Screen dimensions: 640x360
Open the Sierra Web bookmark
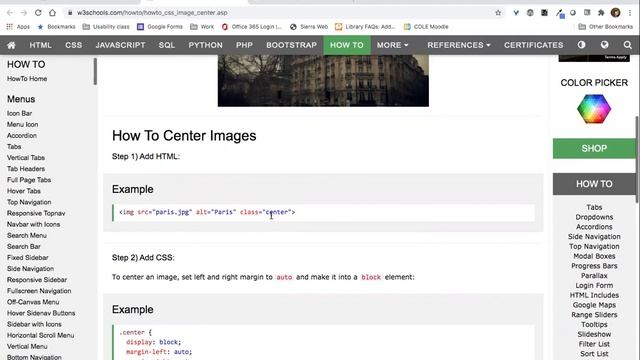pos(309,27)
